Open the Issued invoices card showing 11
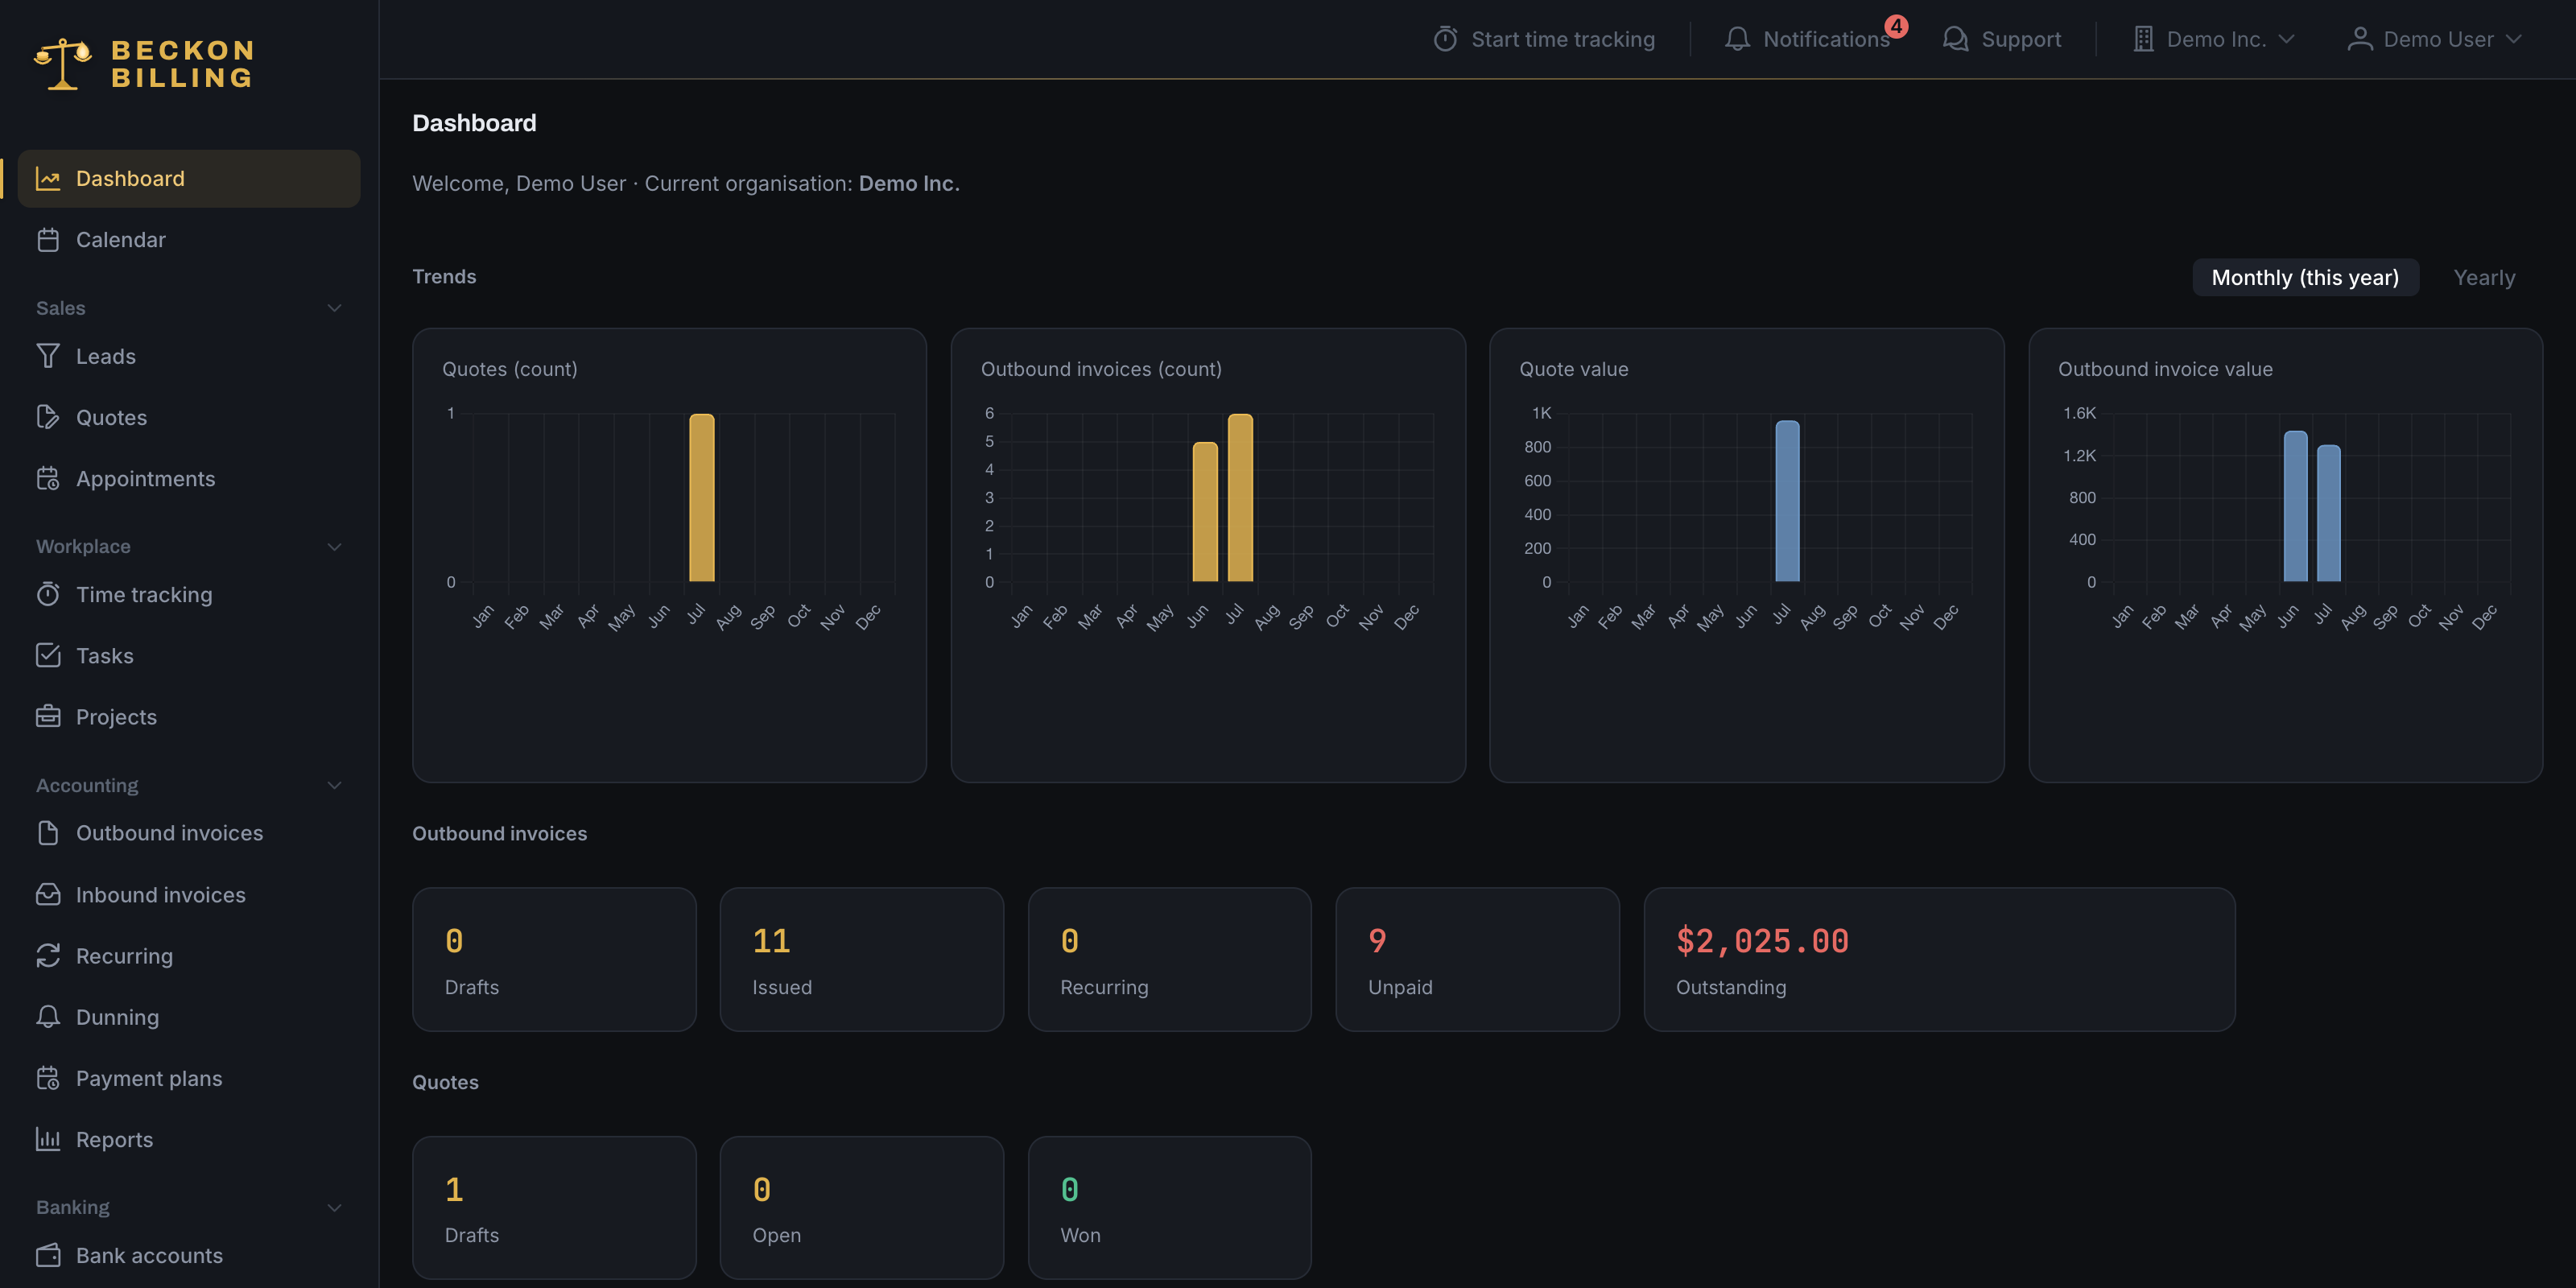The height and width of the screenshot is (1288, 2576). [862, 960]
